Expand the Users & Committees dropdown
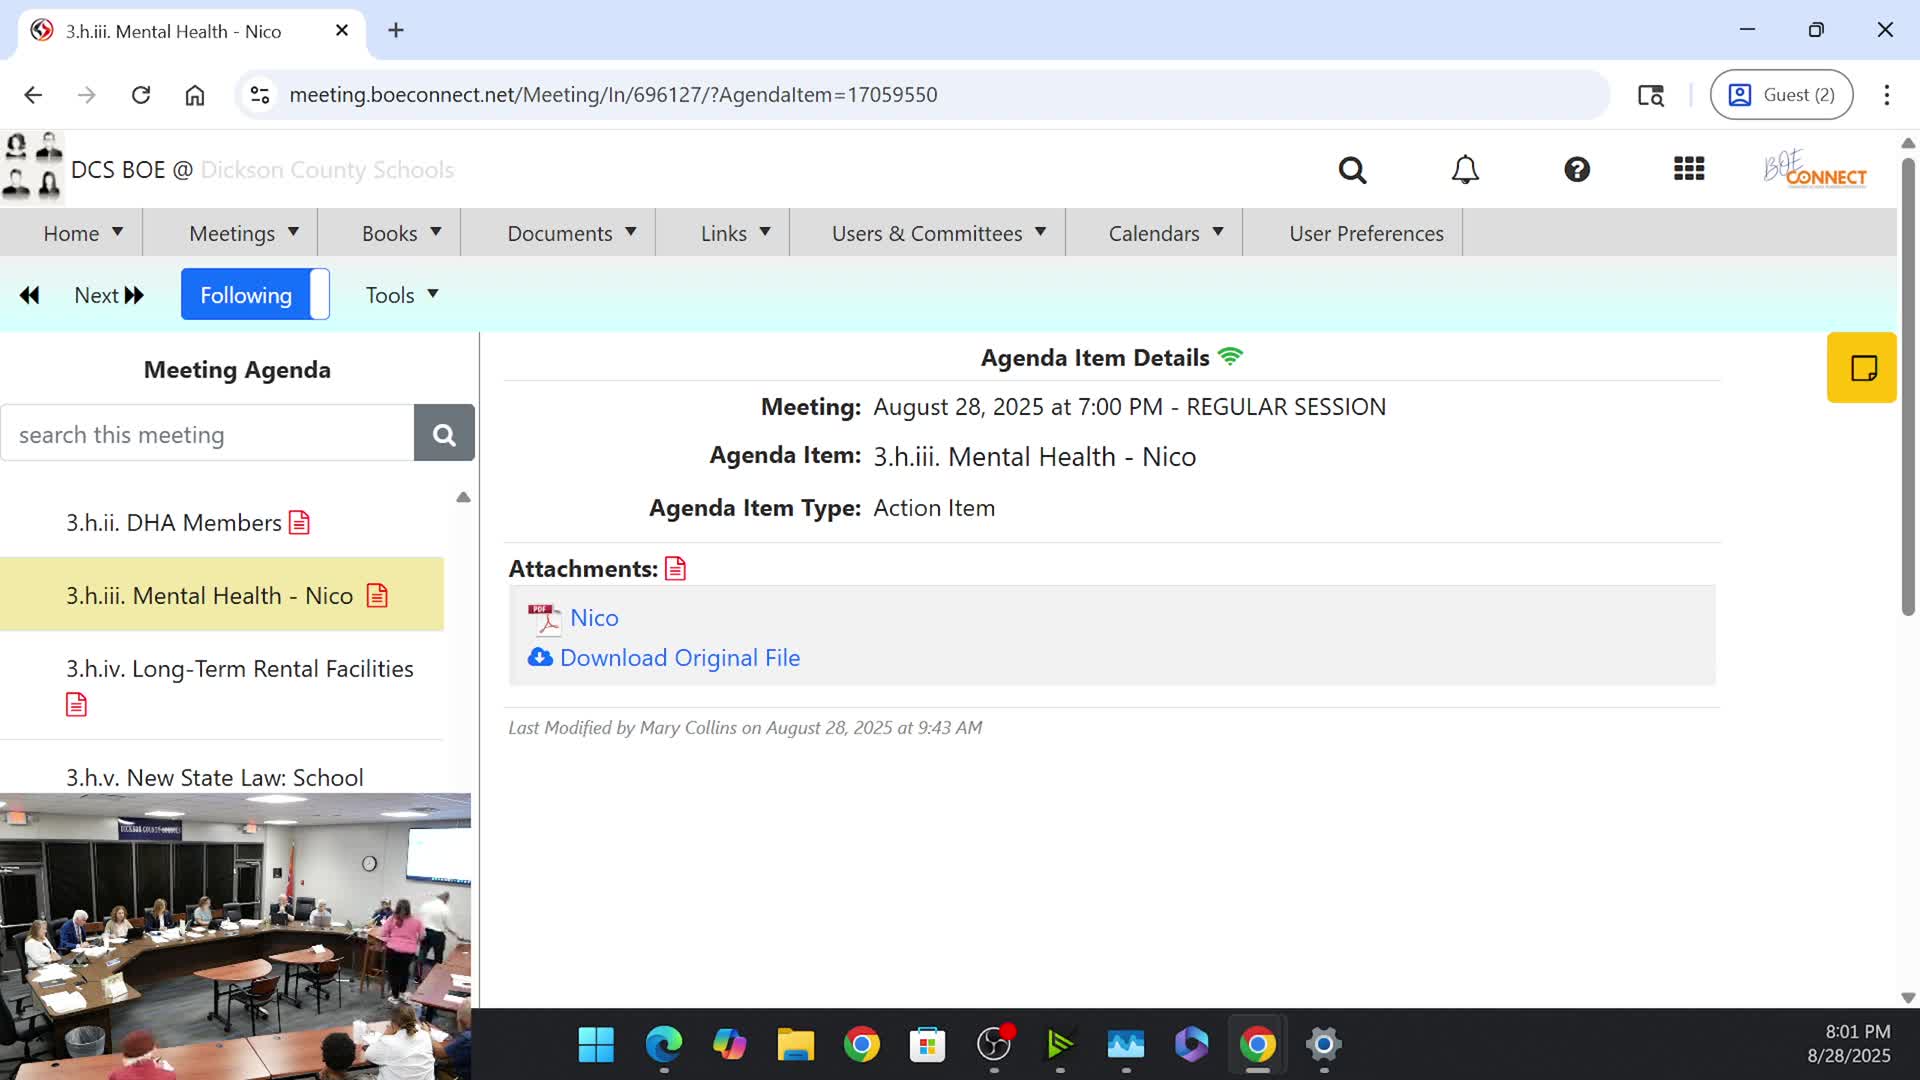The width and height of the screenshot is (1920, 1080). [x=938, y=233]
